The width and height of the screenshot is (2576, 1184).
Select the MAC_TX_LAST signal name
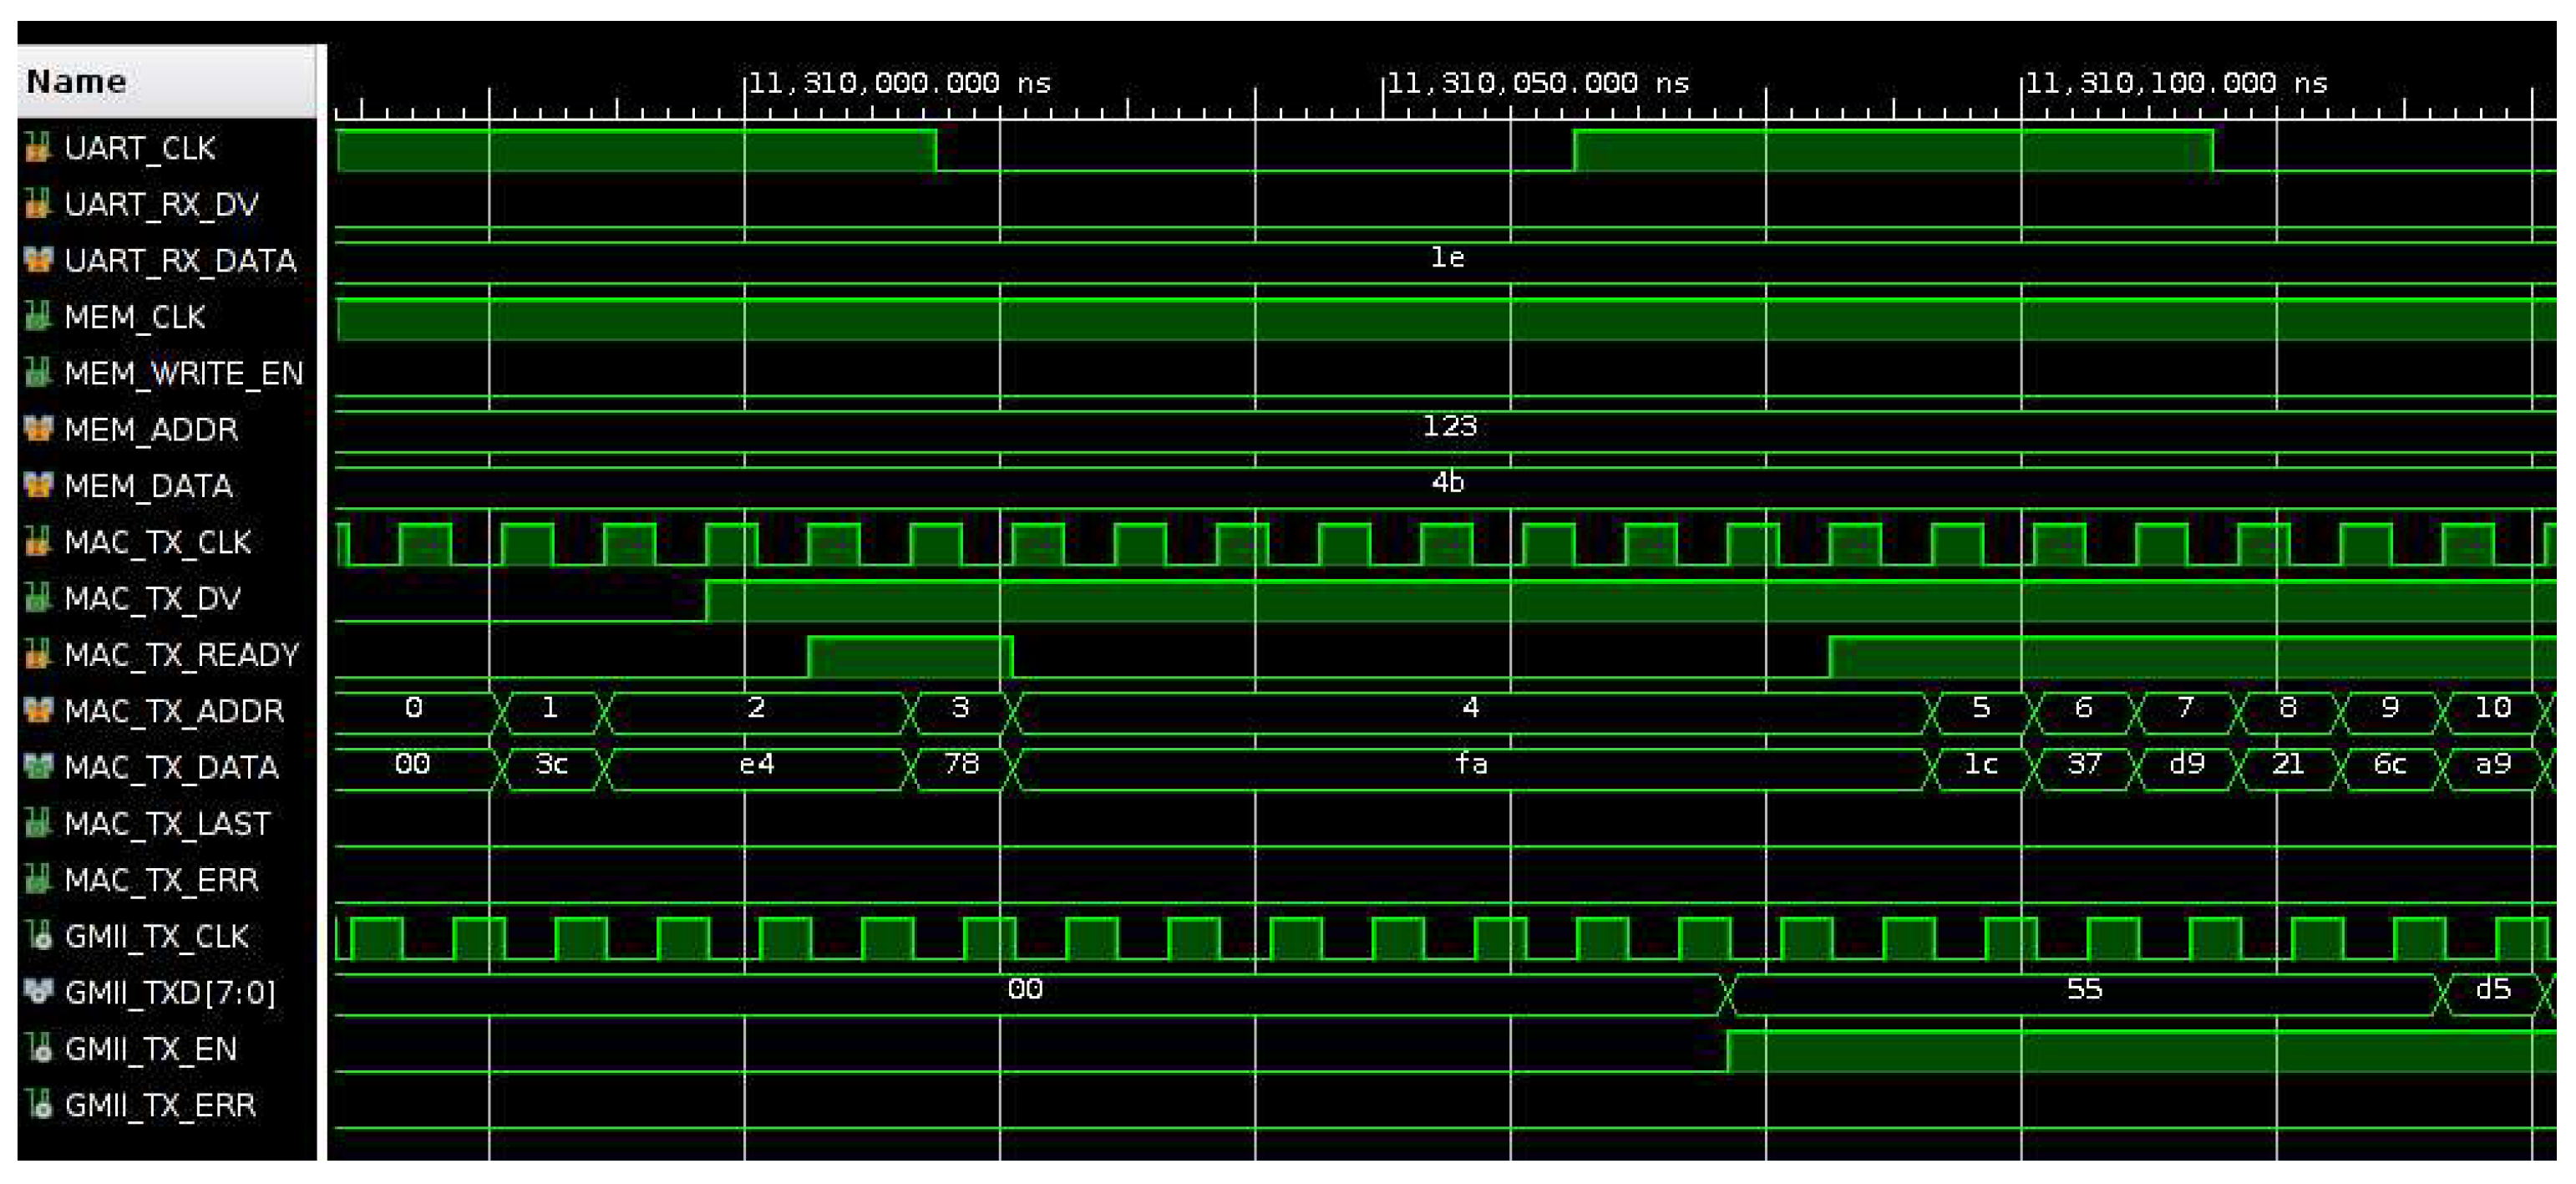(167, 824)
